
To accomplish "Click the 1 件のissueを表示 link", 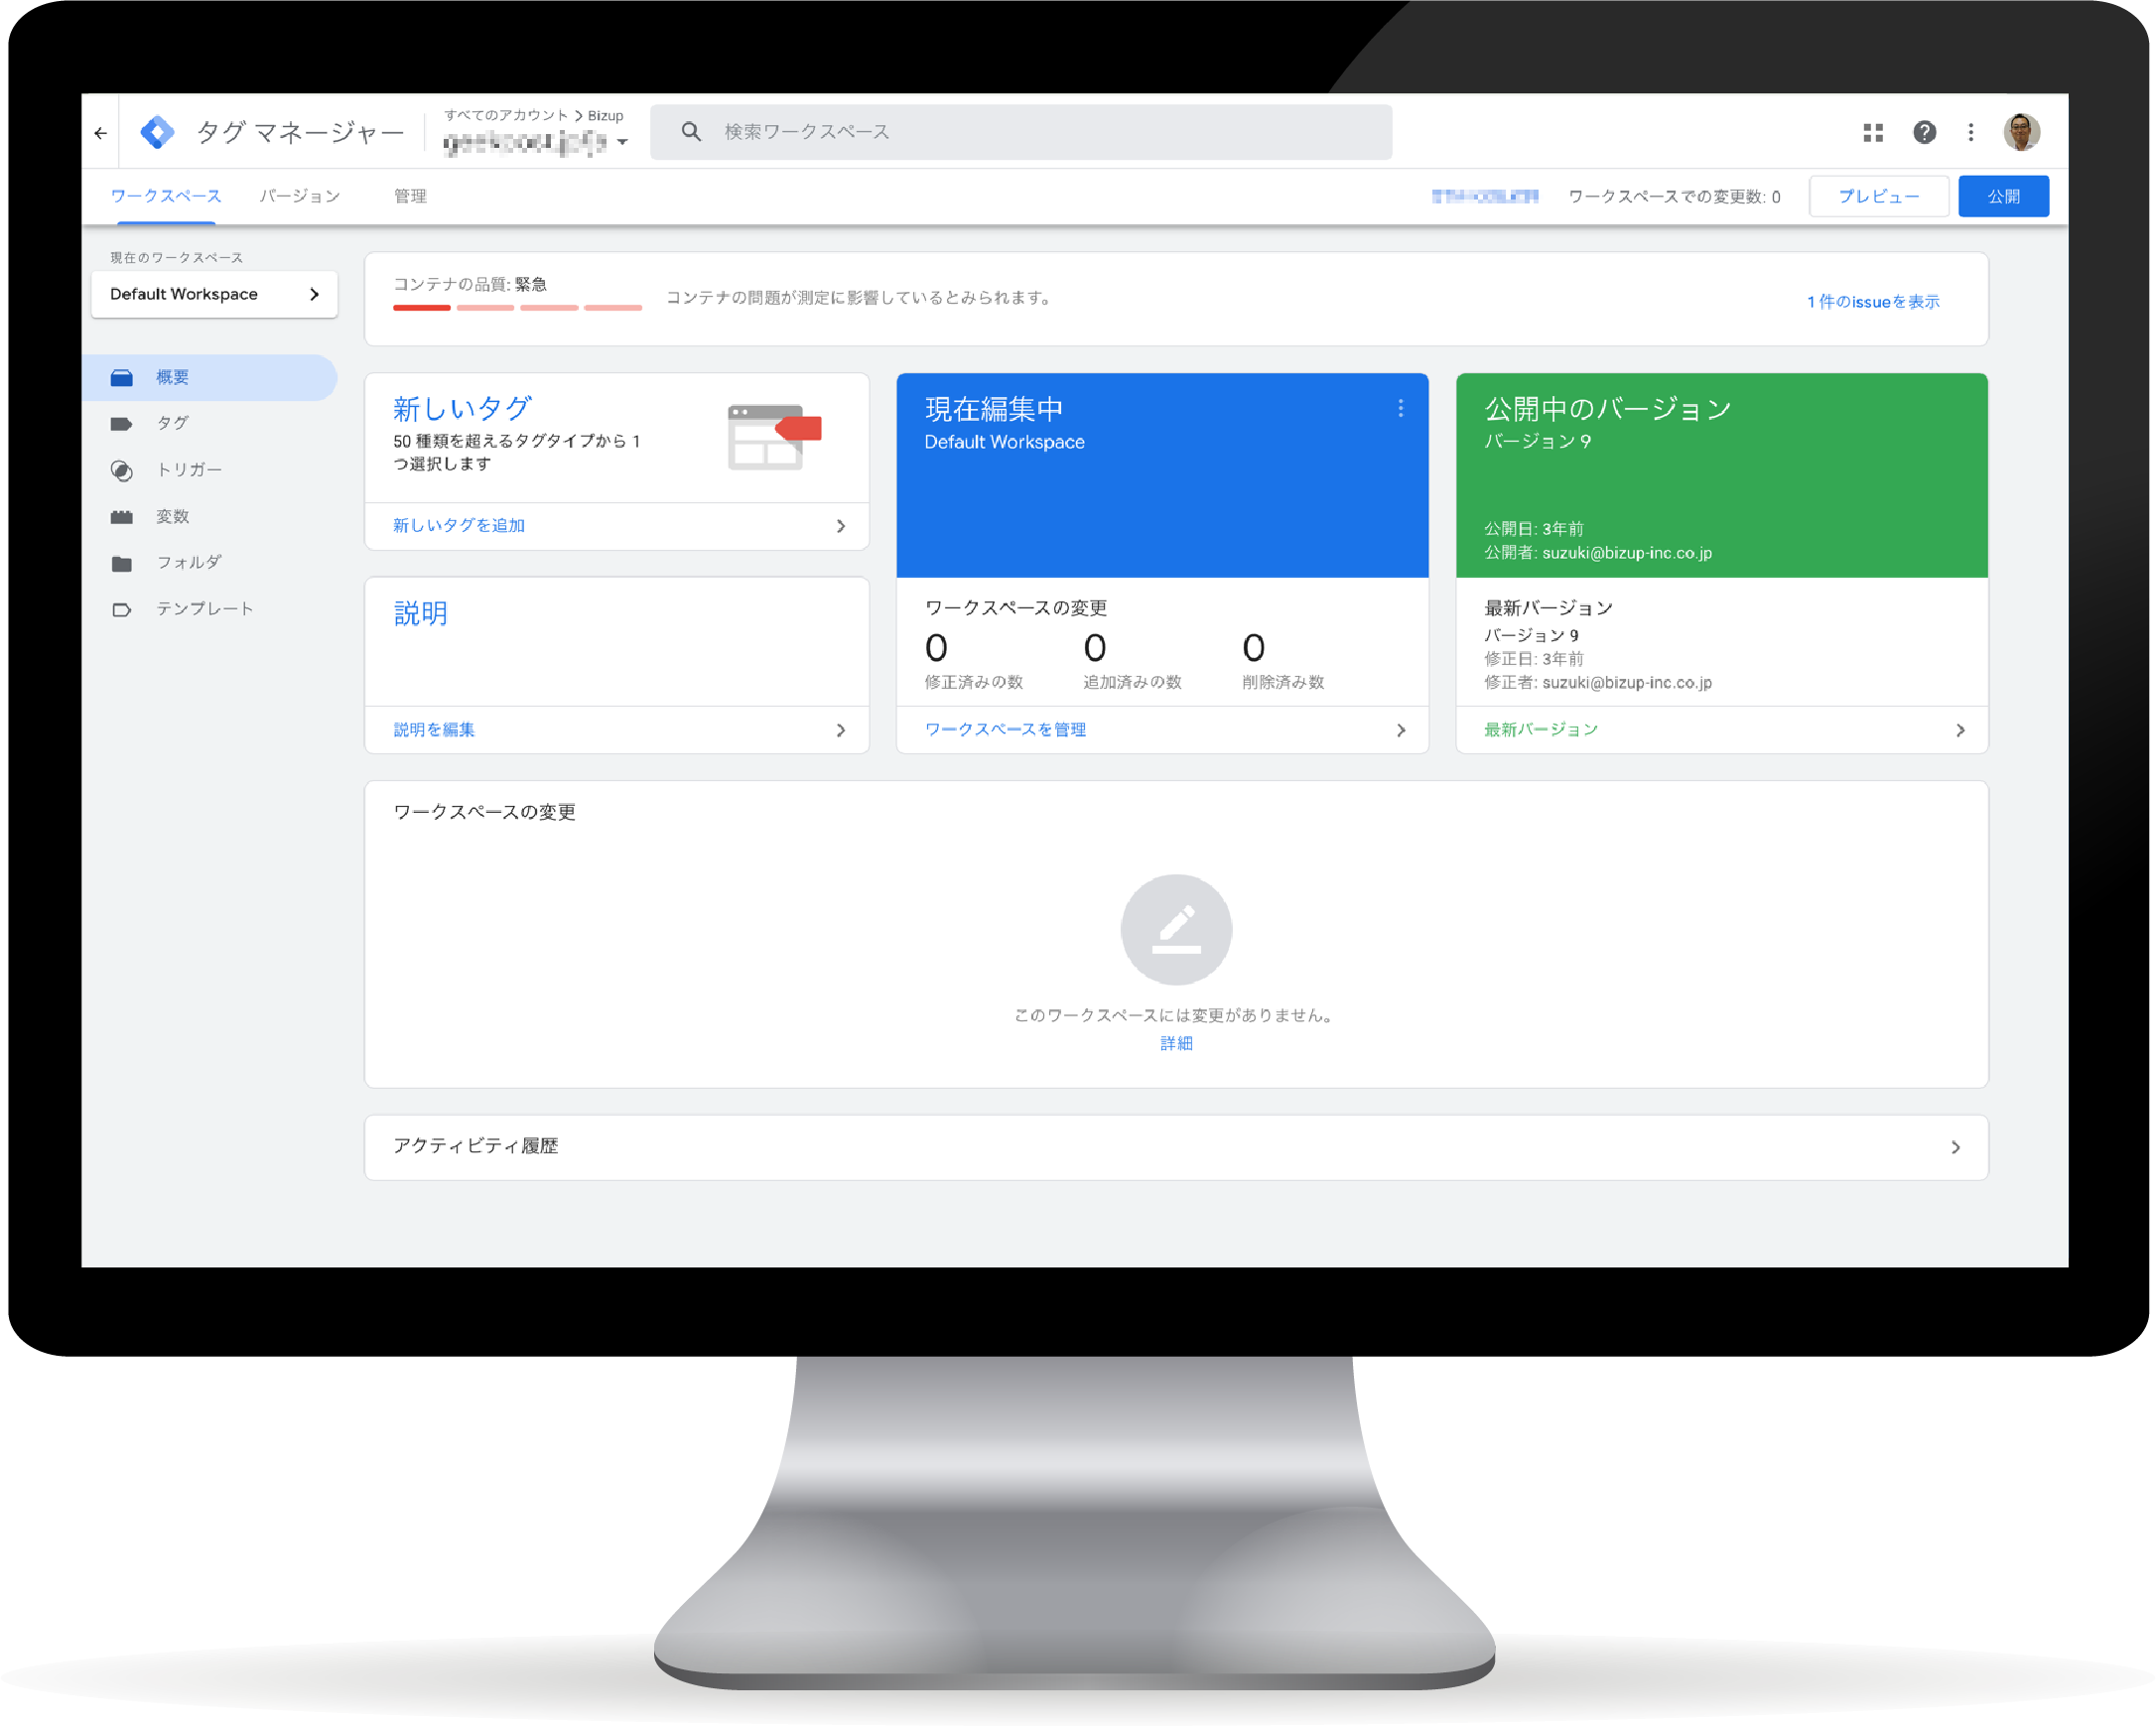I will tap(1872, 302).
